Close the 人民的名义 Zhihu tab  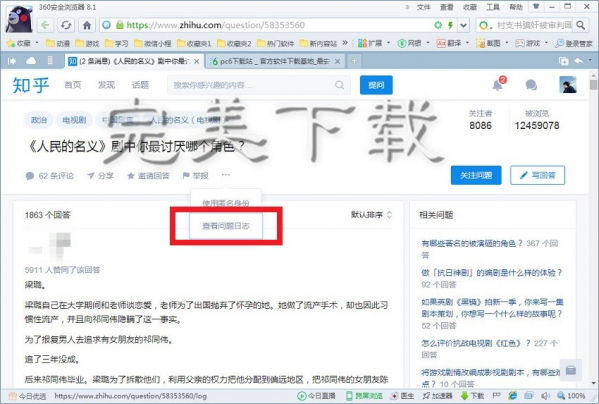click(x=196, y=61)
